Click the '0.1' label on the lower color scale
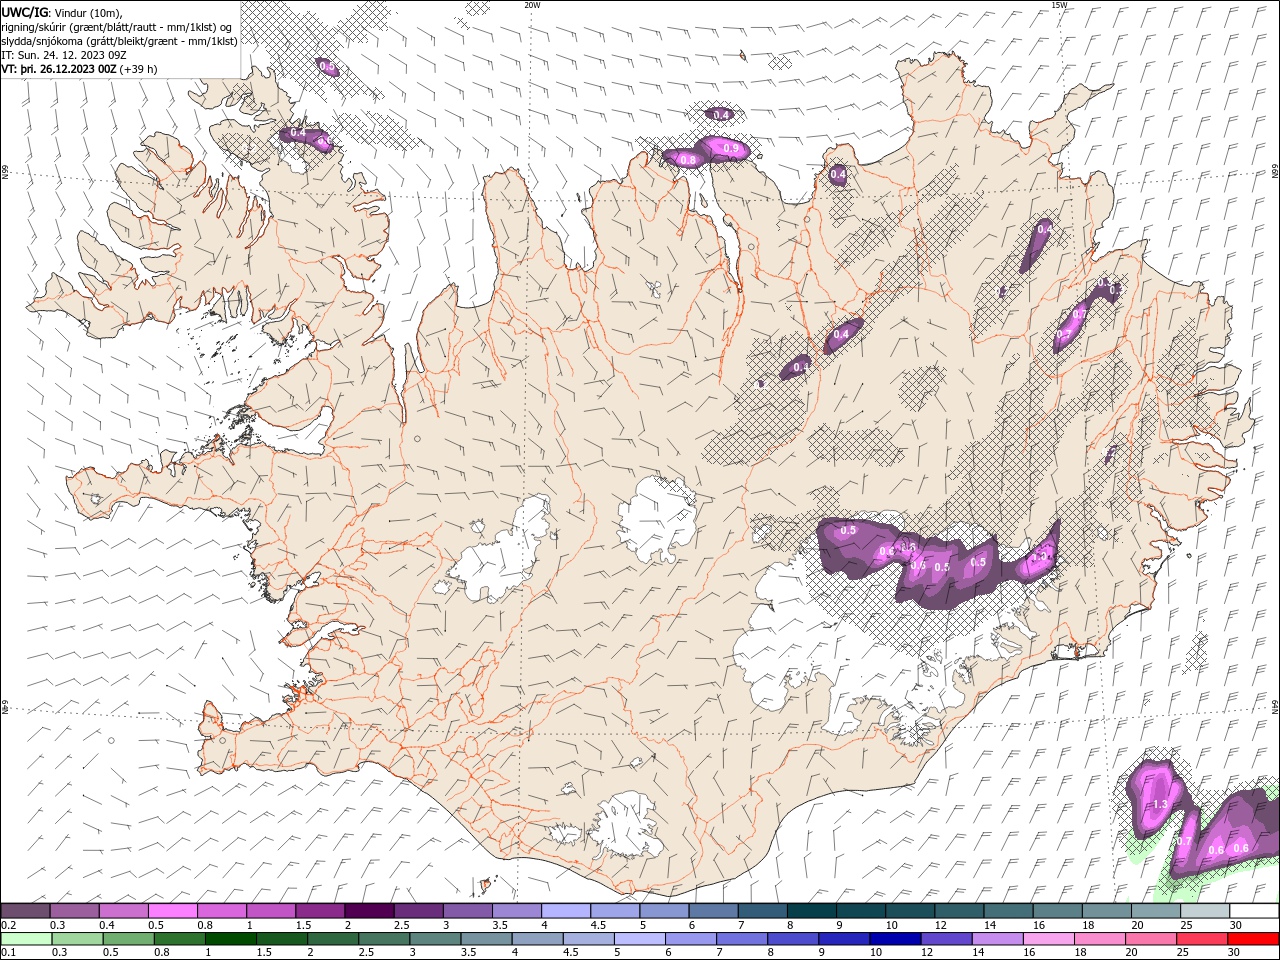 (8, 952)
